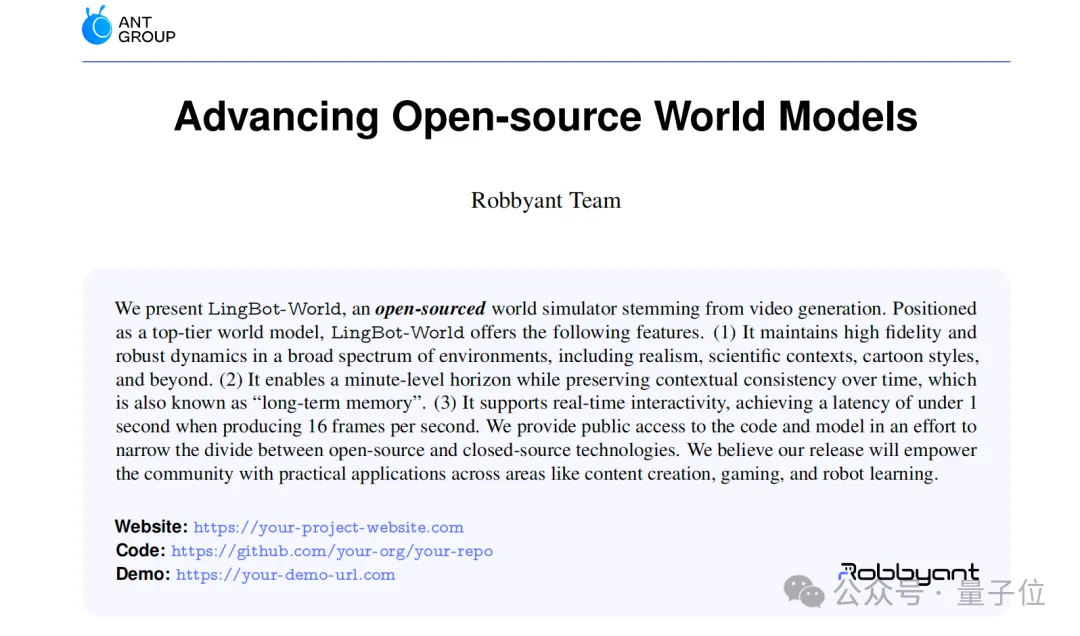Image resolution: width=1080 pixels, height=636 pixels.
Task: Click the bold italic 'open-sourced' word
Action: click(x=430, y=308)
